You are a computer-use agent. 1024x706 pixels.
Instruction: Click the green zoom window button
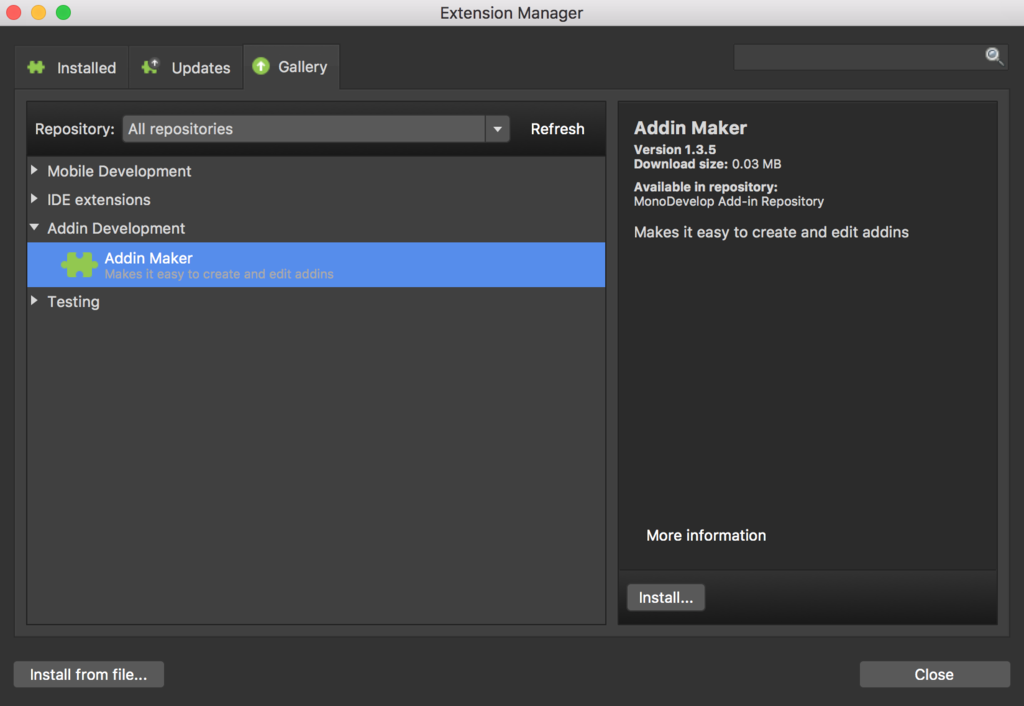pos(63,12)
